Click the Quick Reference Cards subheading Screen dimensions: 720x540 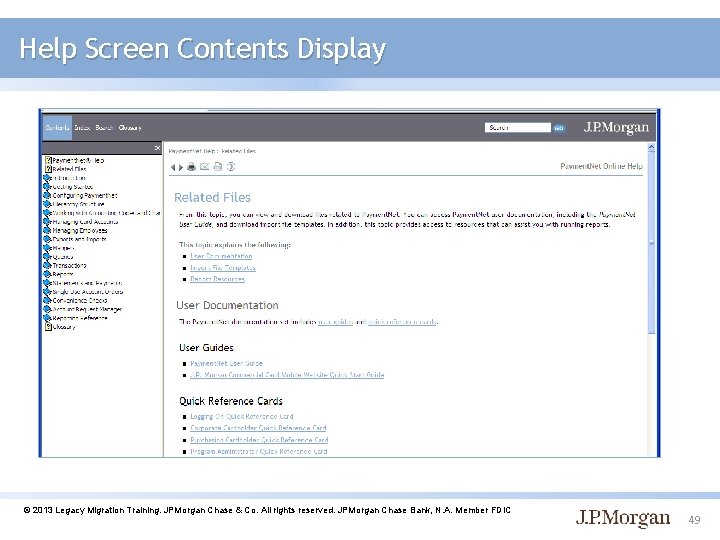231,401
